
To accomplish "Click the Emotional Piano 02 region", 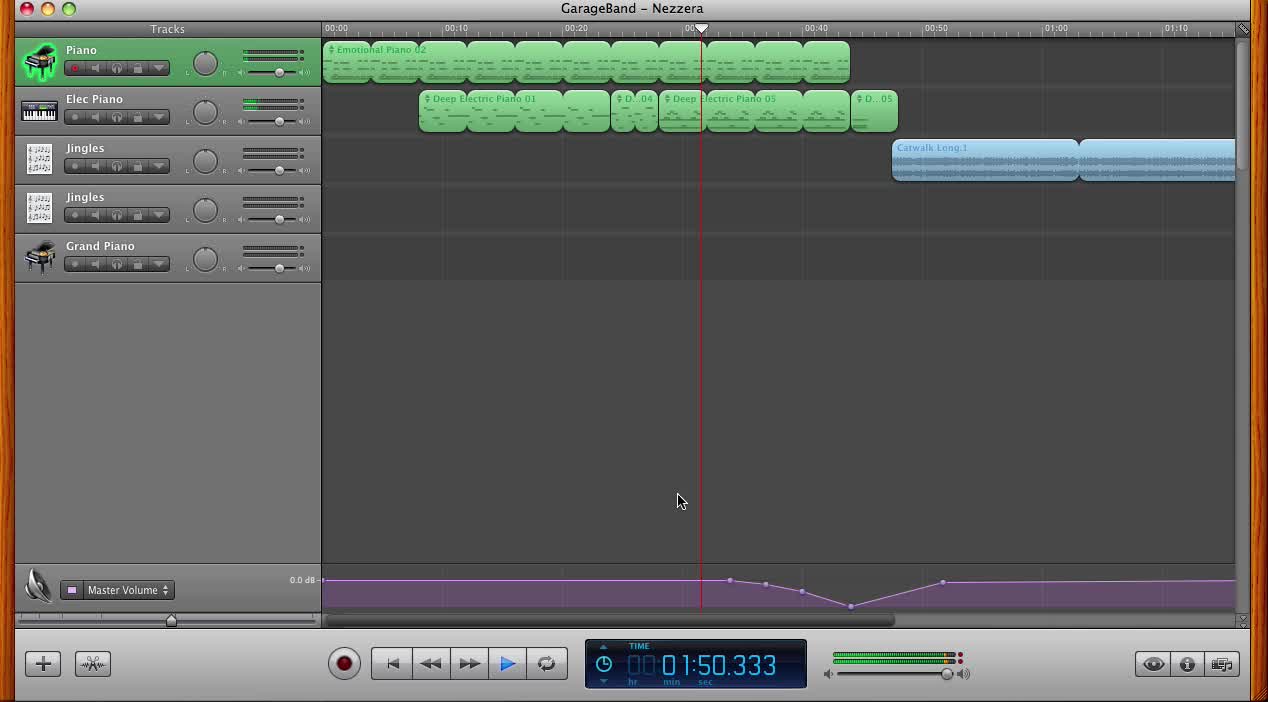I will [x=380, y=62].
